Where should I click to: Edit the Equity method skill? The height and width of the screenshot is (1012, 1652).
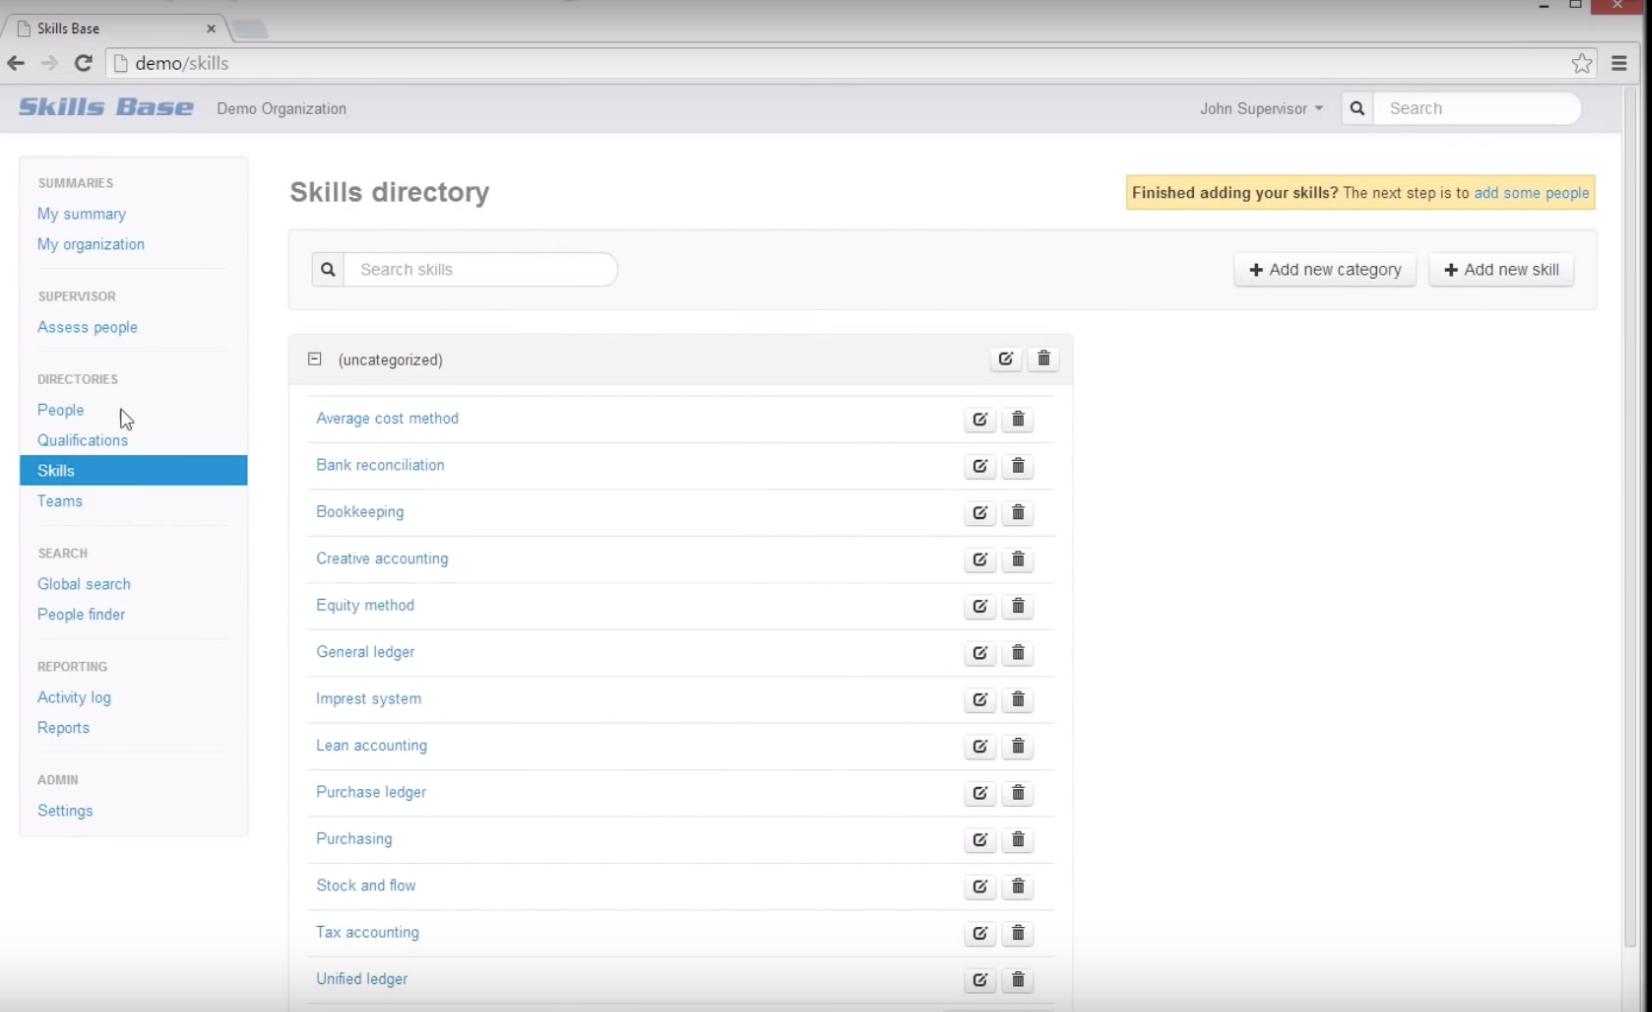point(980,606)
